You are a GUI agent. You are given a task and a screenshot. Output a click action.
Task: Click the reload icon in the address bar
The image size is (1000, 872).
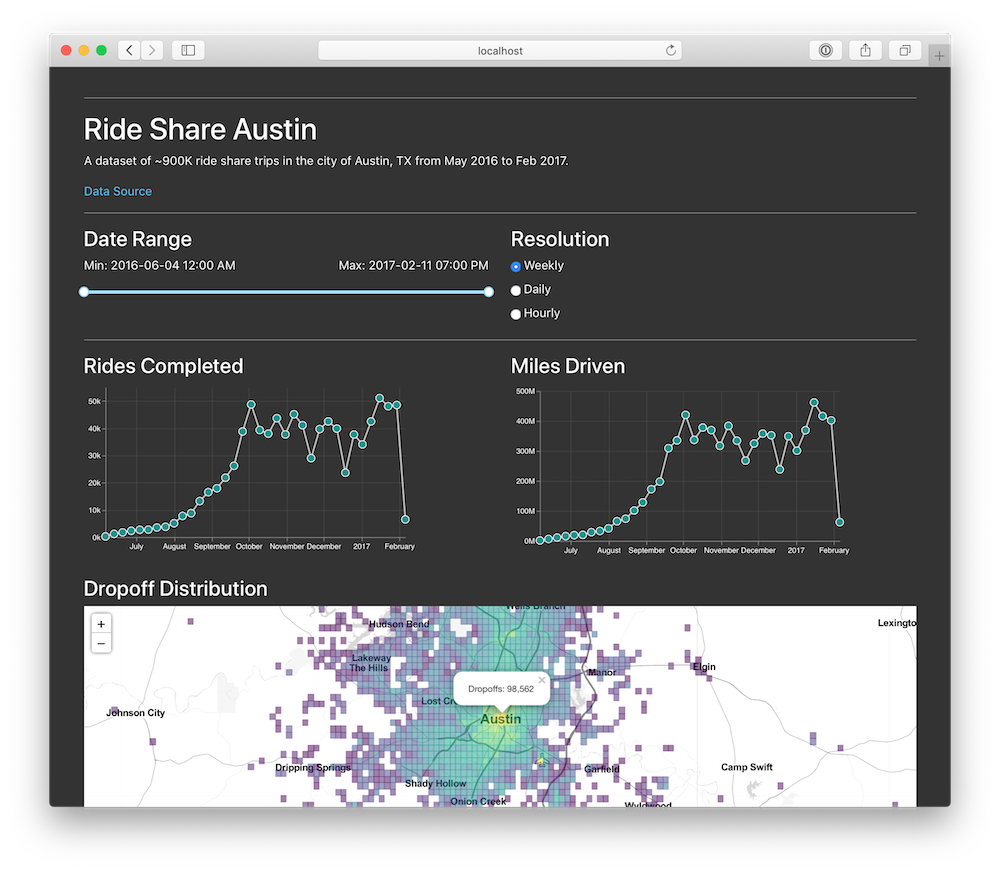[670, 50]
